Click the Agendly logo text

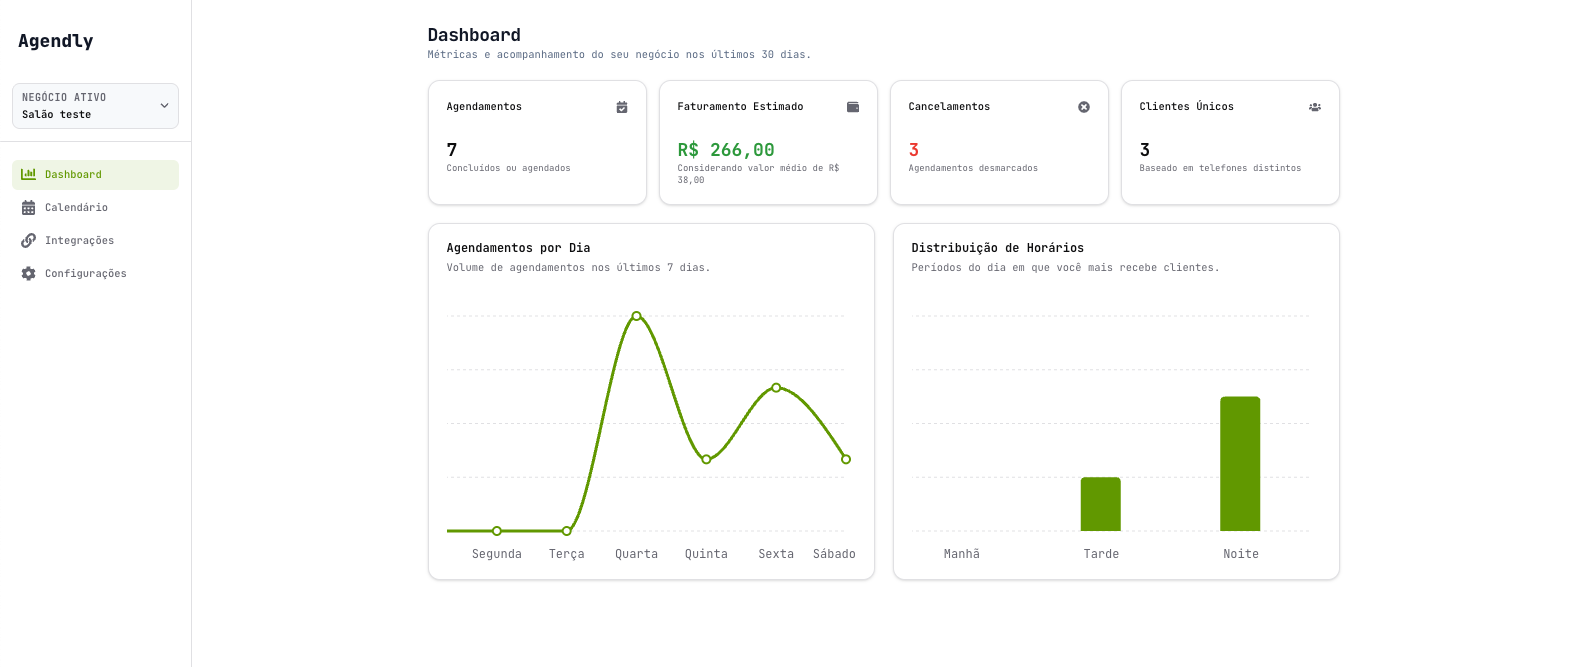tap(56, 41)
